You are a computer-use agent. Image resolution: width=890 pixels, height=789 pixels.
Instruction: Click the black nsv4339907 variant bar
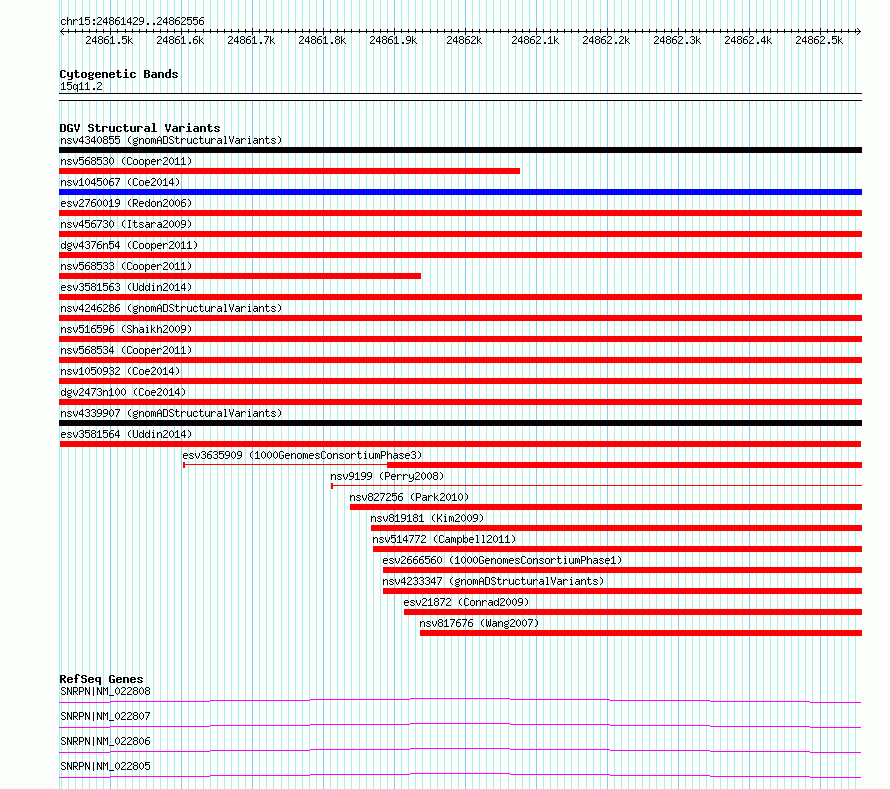pos(460,423)
